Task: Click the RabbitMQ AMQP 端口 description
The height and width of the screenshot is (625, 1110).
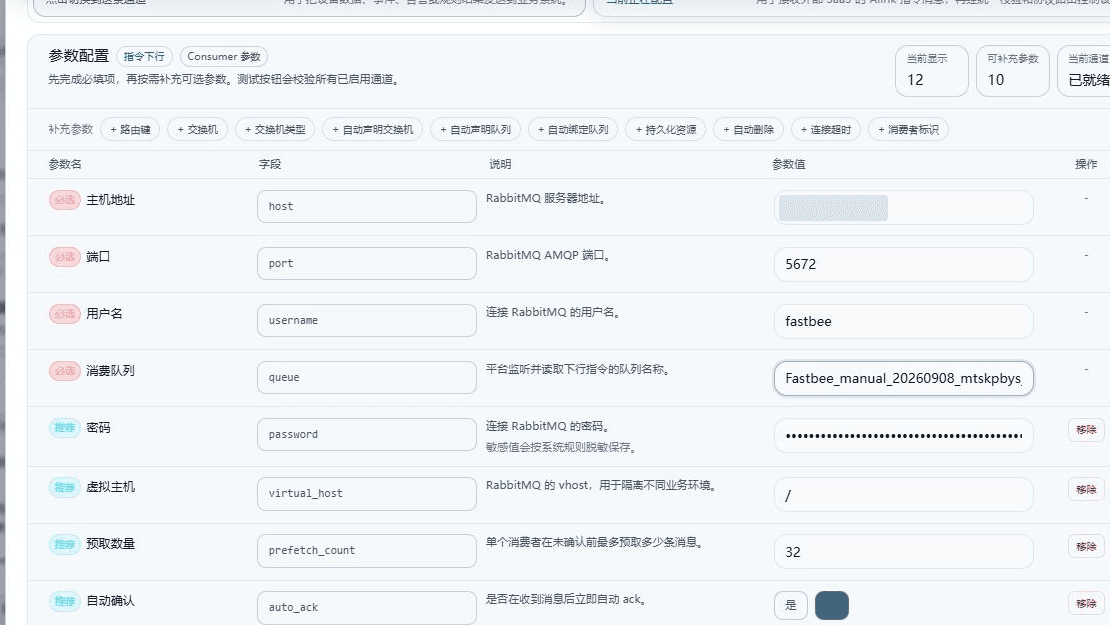Action: 549,255
